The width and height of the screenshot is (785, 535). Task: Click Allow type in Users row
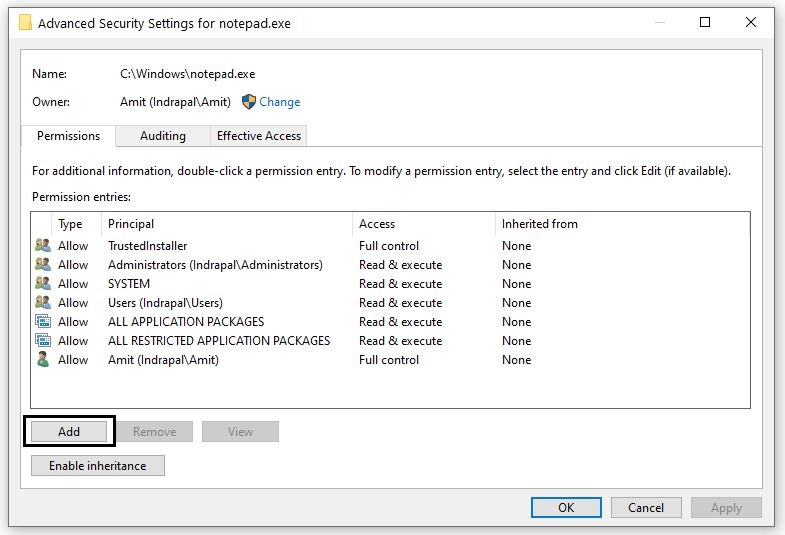pos(73,303)
